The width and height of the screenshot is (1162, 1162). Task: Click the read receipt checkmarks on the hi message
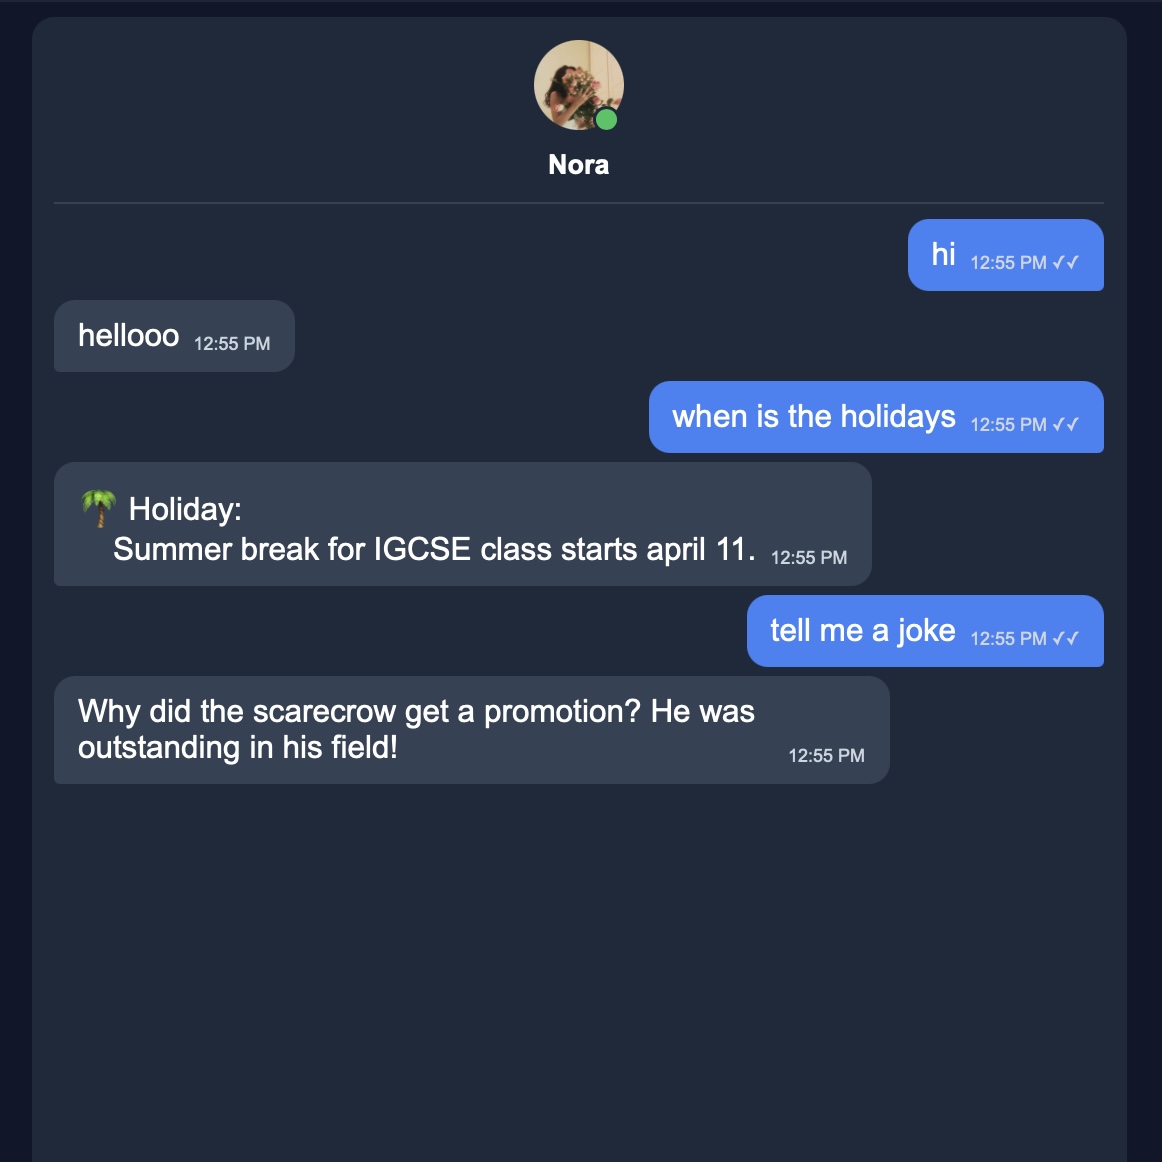[1065, 262]
